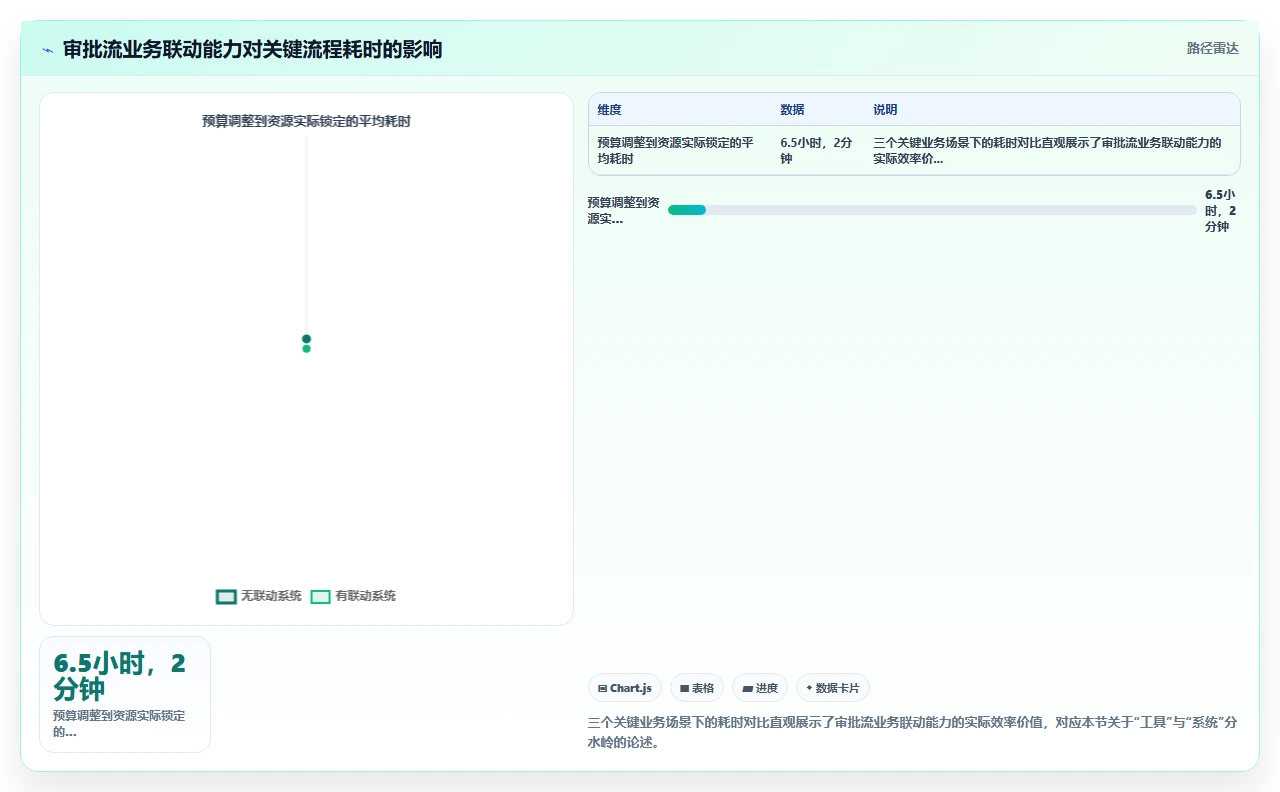Screen dimensions: 1280x792
Task: Click the data card caption 预算调整到资源实际锁定的…
Action: [x=119, y=723]
